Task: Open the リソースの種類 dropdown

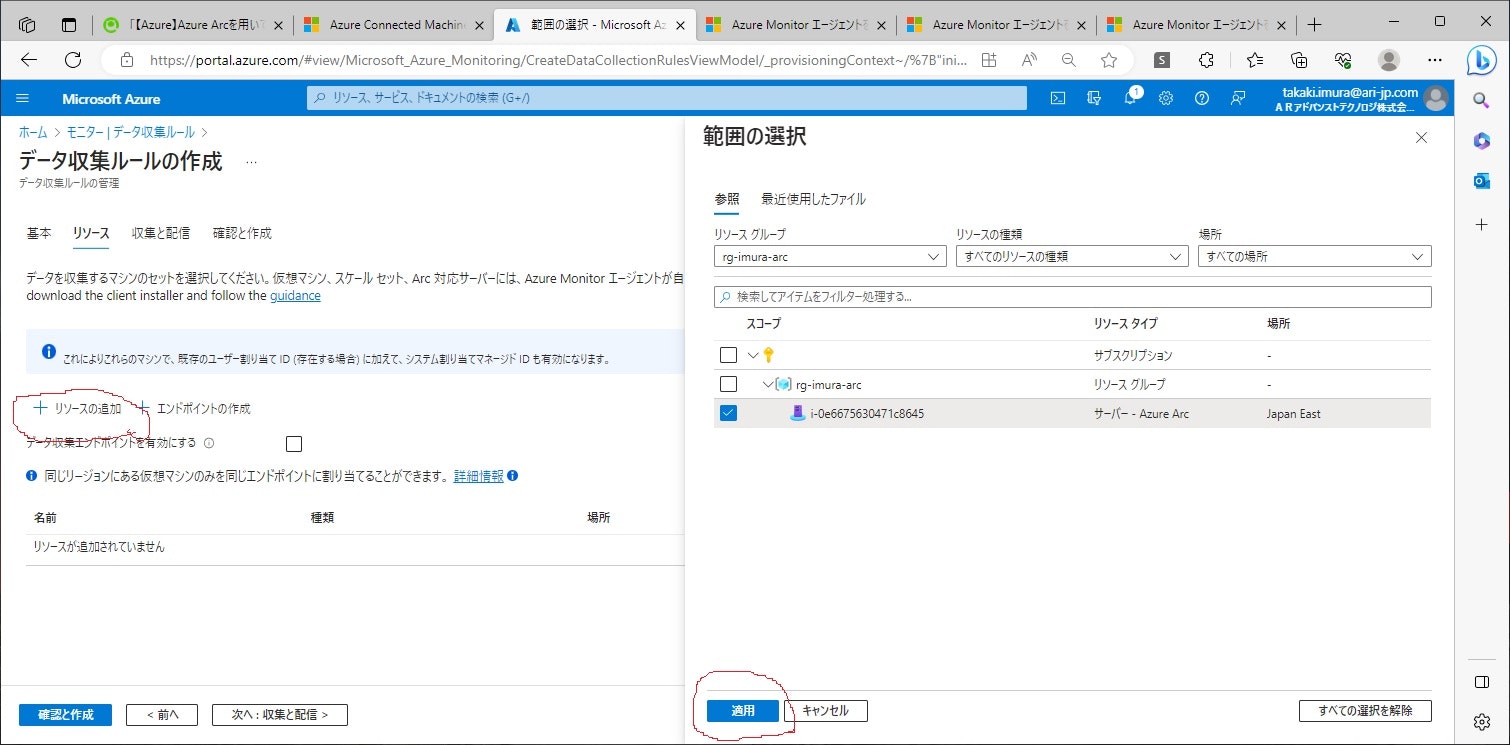Action: pos(1072,256)
